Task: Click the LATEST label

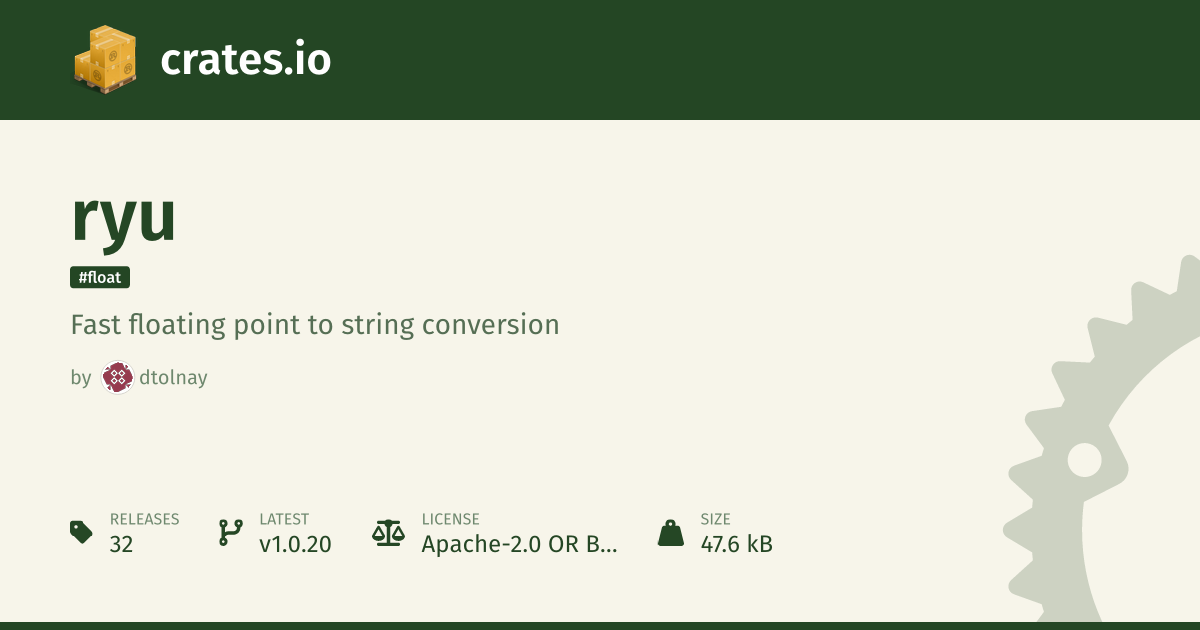Action: 284,519
